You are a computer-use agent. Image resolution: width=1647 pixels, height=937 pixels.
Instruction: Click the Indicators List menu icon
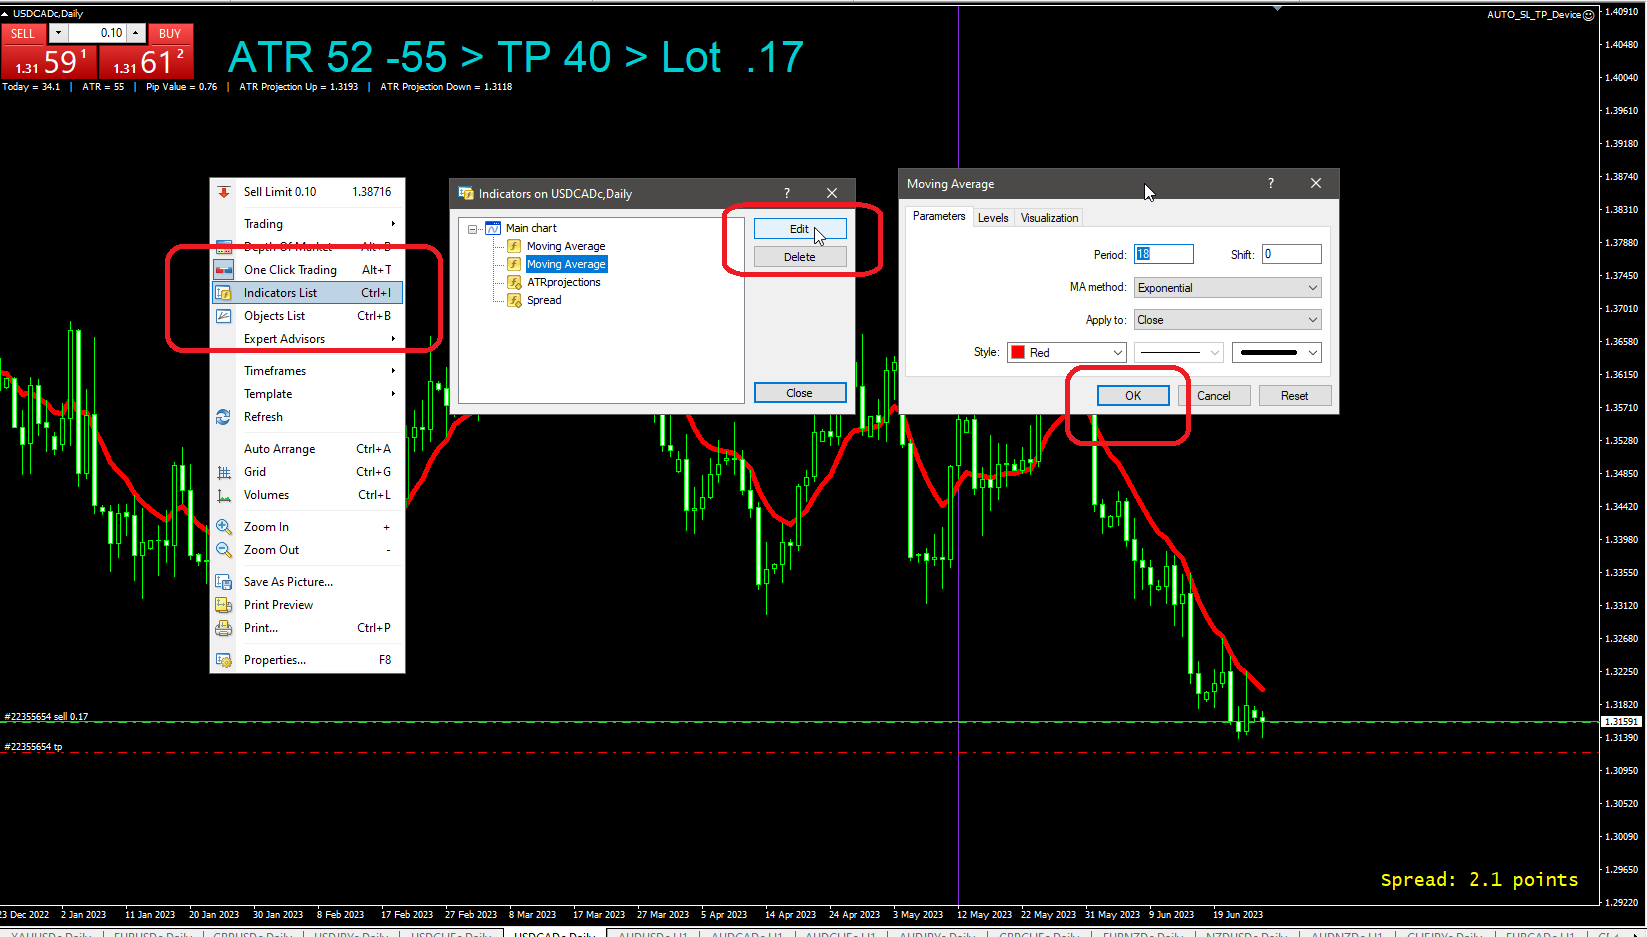[x=224, y=293]
